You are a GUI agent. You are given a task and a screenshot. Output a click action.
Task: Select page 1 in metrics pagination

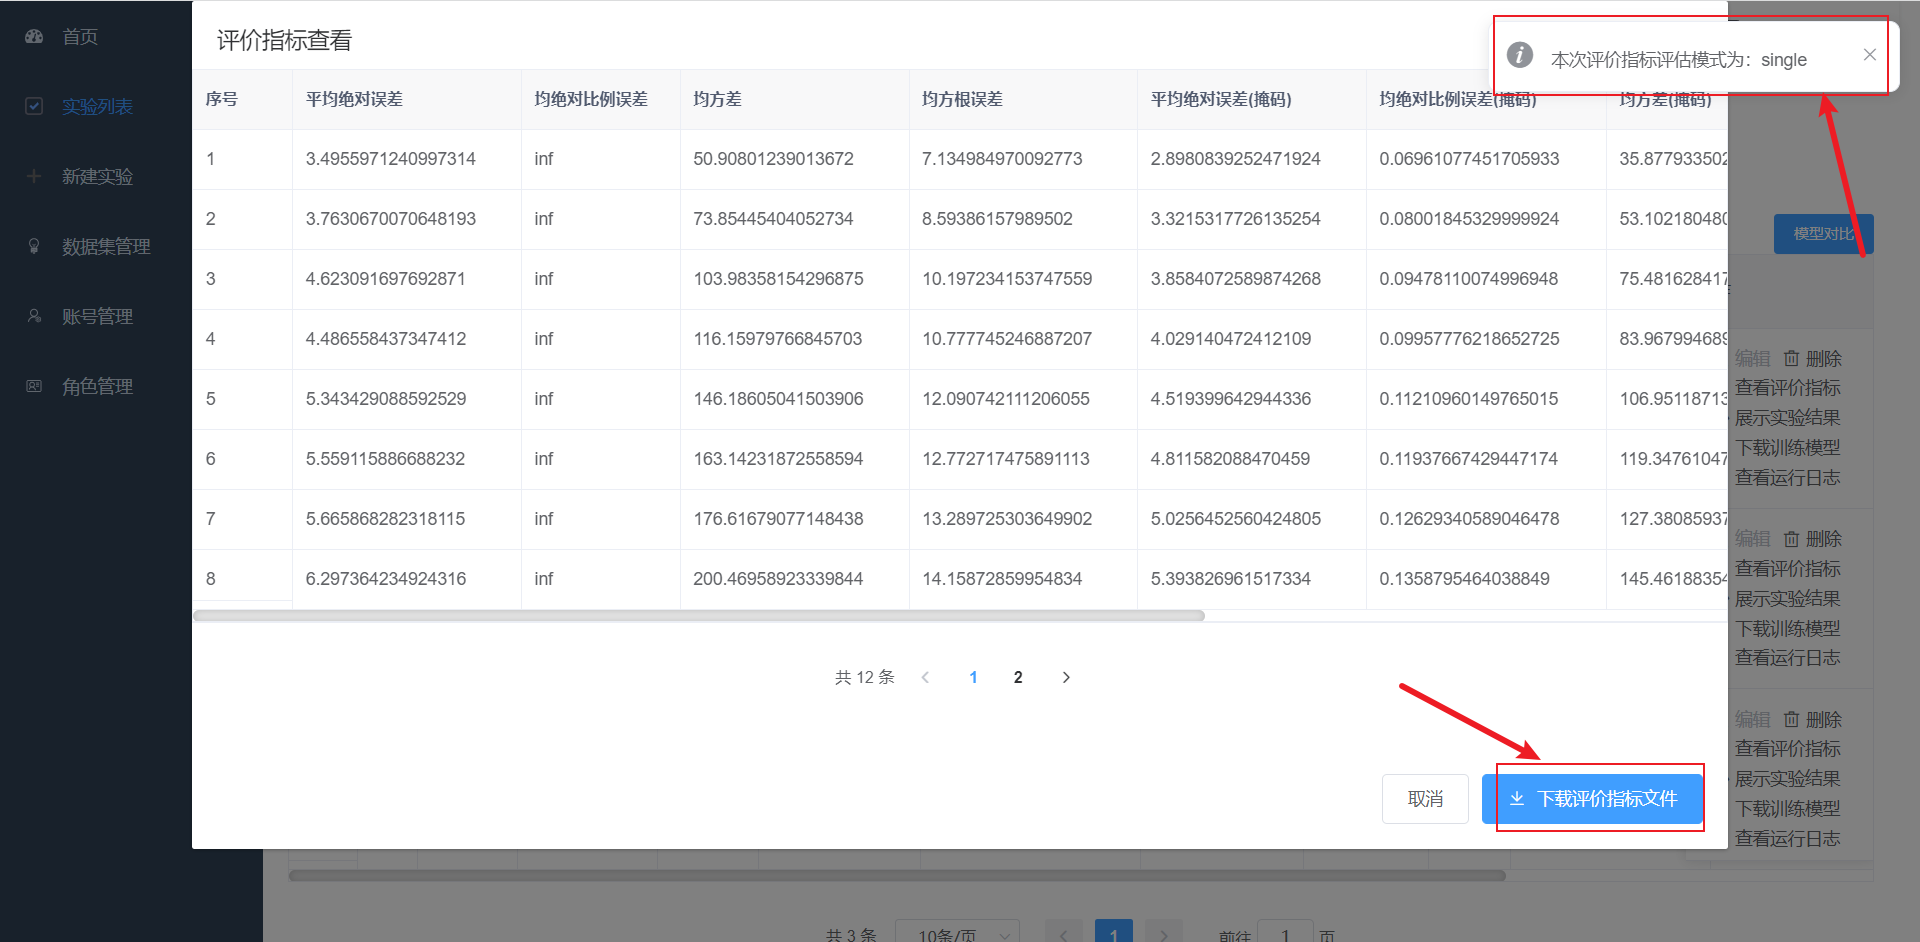point(973,678)
